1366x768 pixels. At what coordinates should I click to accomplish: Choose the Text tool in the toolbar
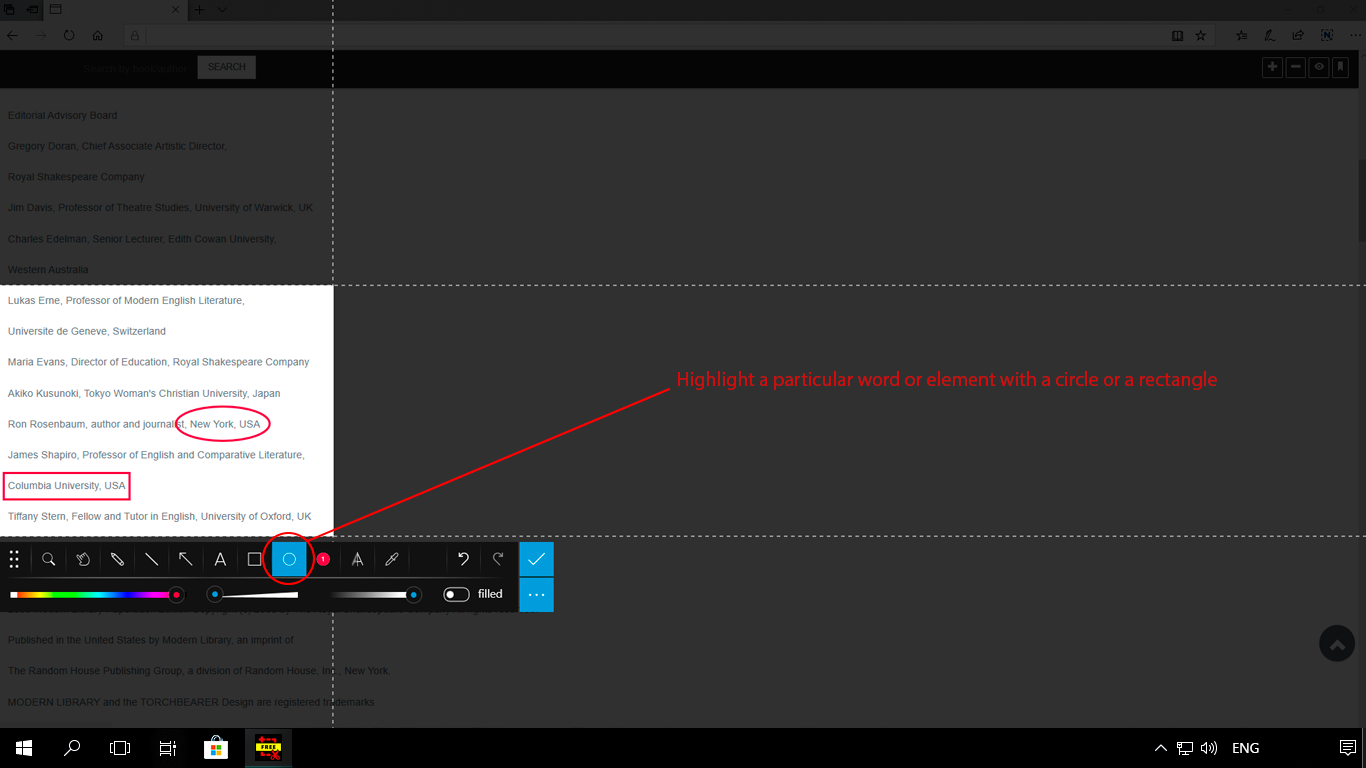pyautogui.click(x=220, y=559)
